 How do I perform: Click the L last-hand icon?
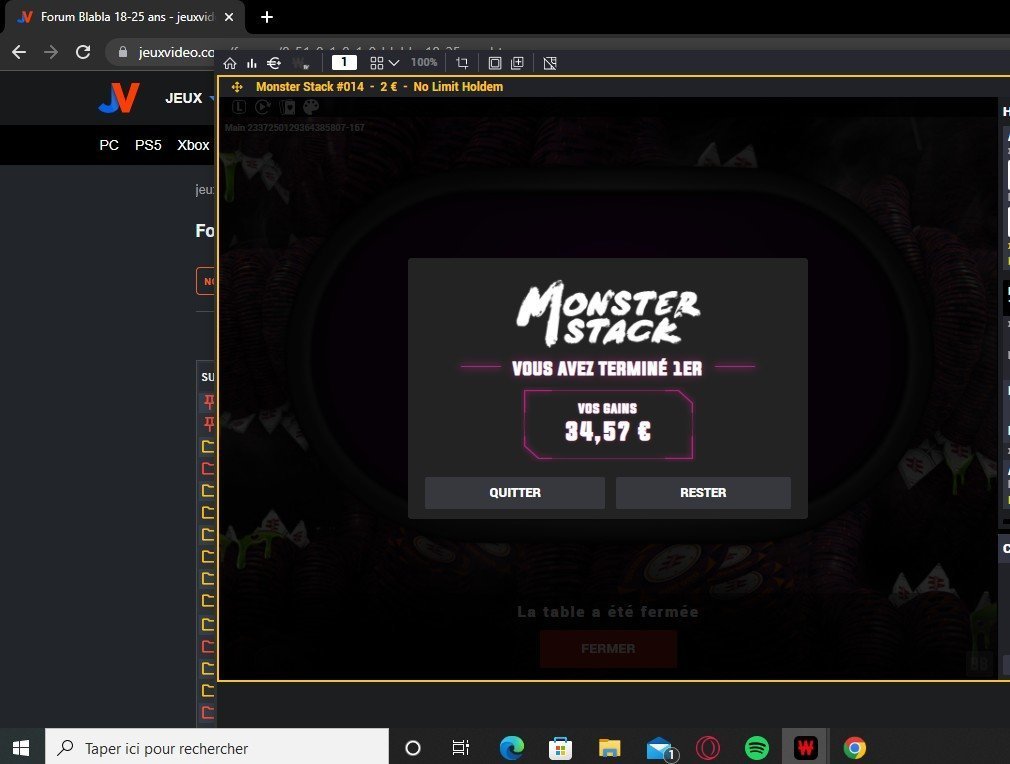click(x=239, y=107)
